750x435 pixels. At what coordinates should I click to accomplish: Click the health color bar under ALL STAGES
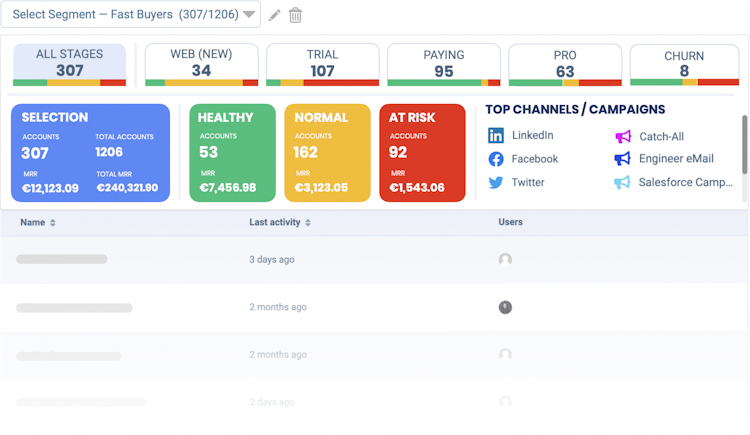tap(69, 83)
